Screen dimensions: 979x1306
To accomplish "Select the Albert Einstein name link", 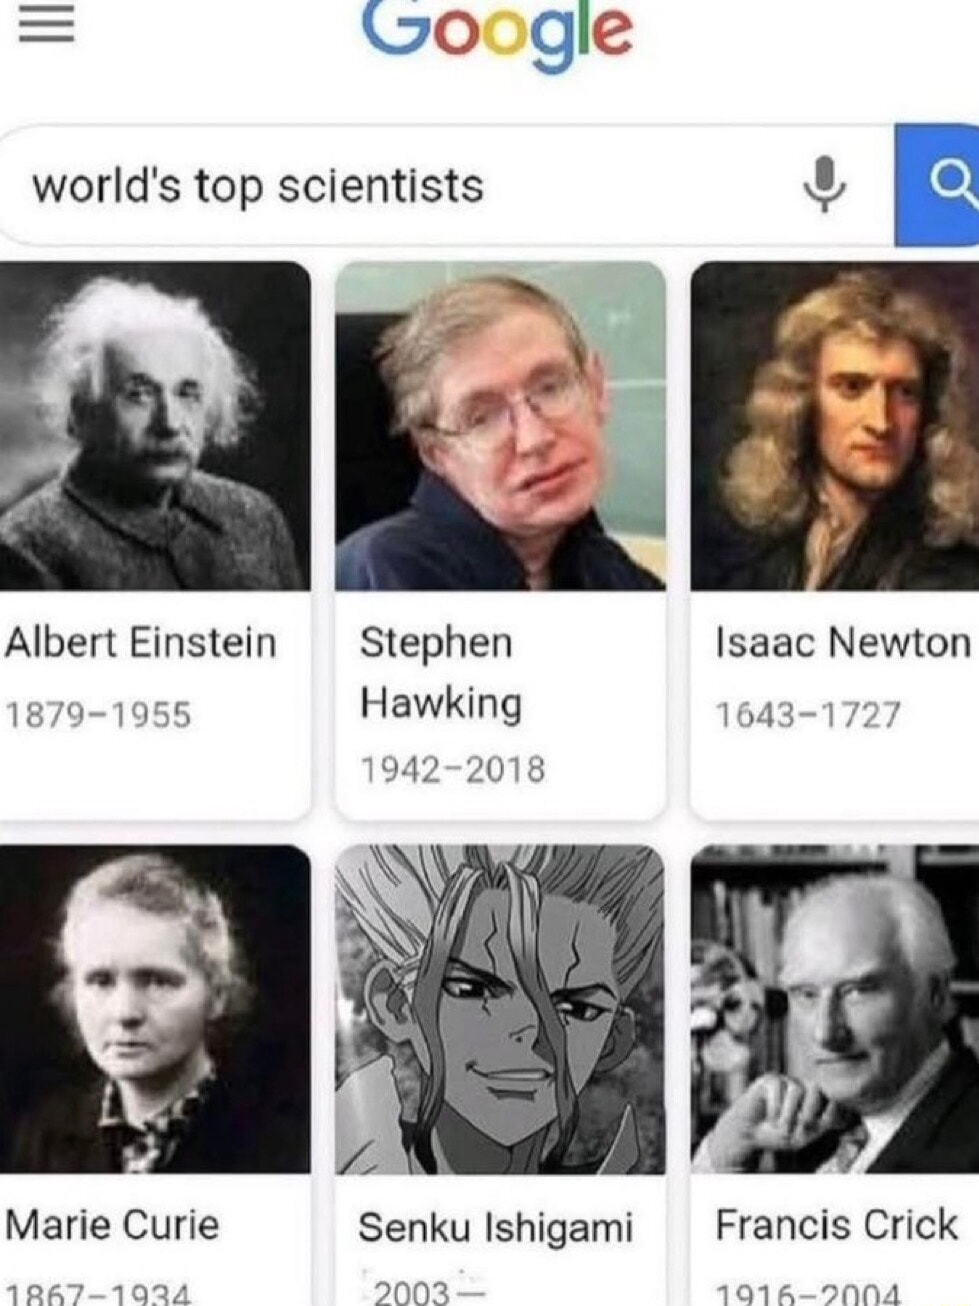I will tap(140, 642).
